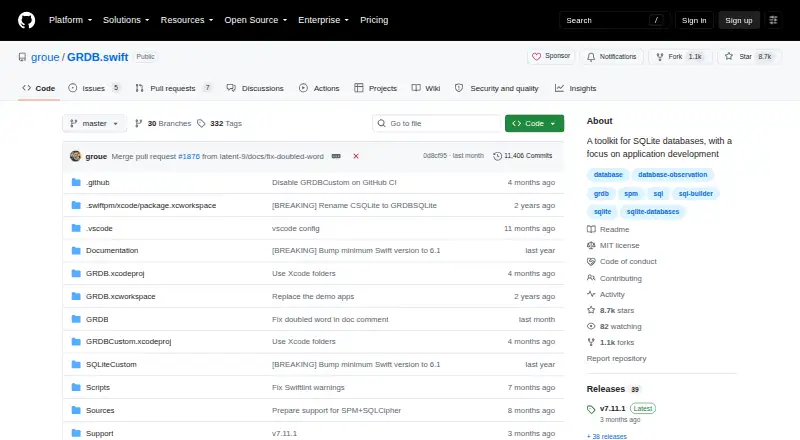Image resolution: width=800 pixels, height=440 pixels.
Task: Click the Sponsor heart button
Action: [x=551, y=56]
